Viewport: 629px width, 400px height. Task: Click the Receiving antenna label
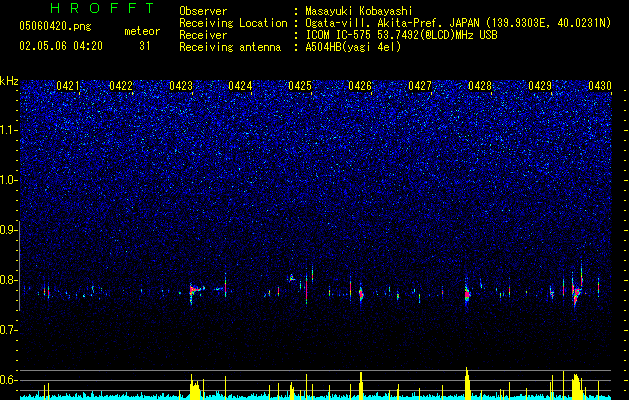point(230,47)
